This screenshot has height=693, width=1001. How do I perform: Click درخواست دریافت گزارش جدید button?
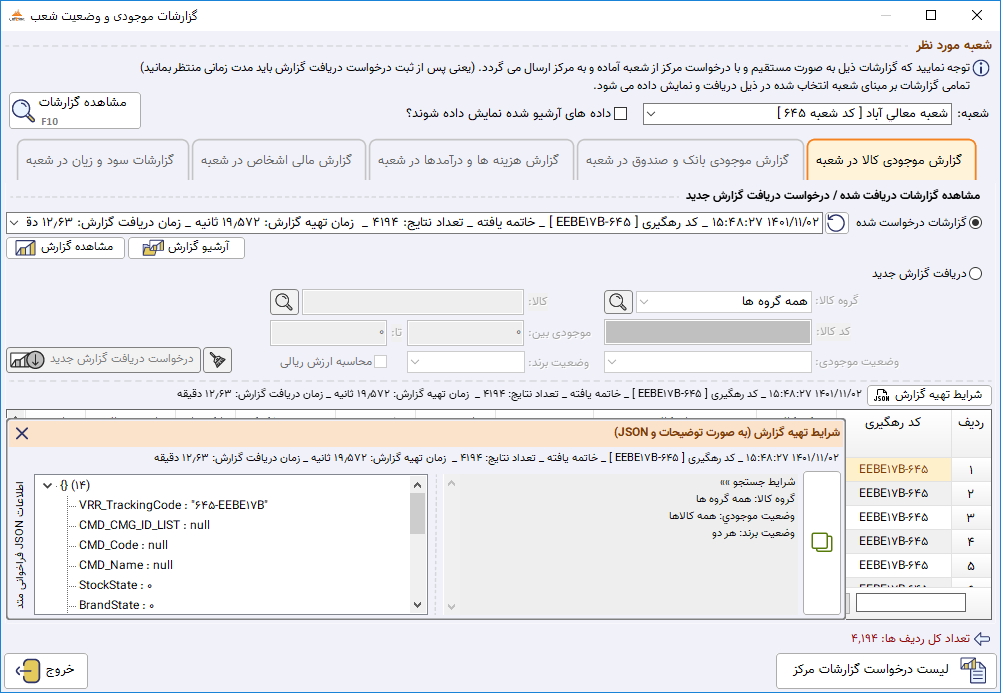103,360
